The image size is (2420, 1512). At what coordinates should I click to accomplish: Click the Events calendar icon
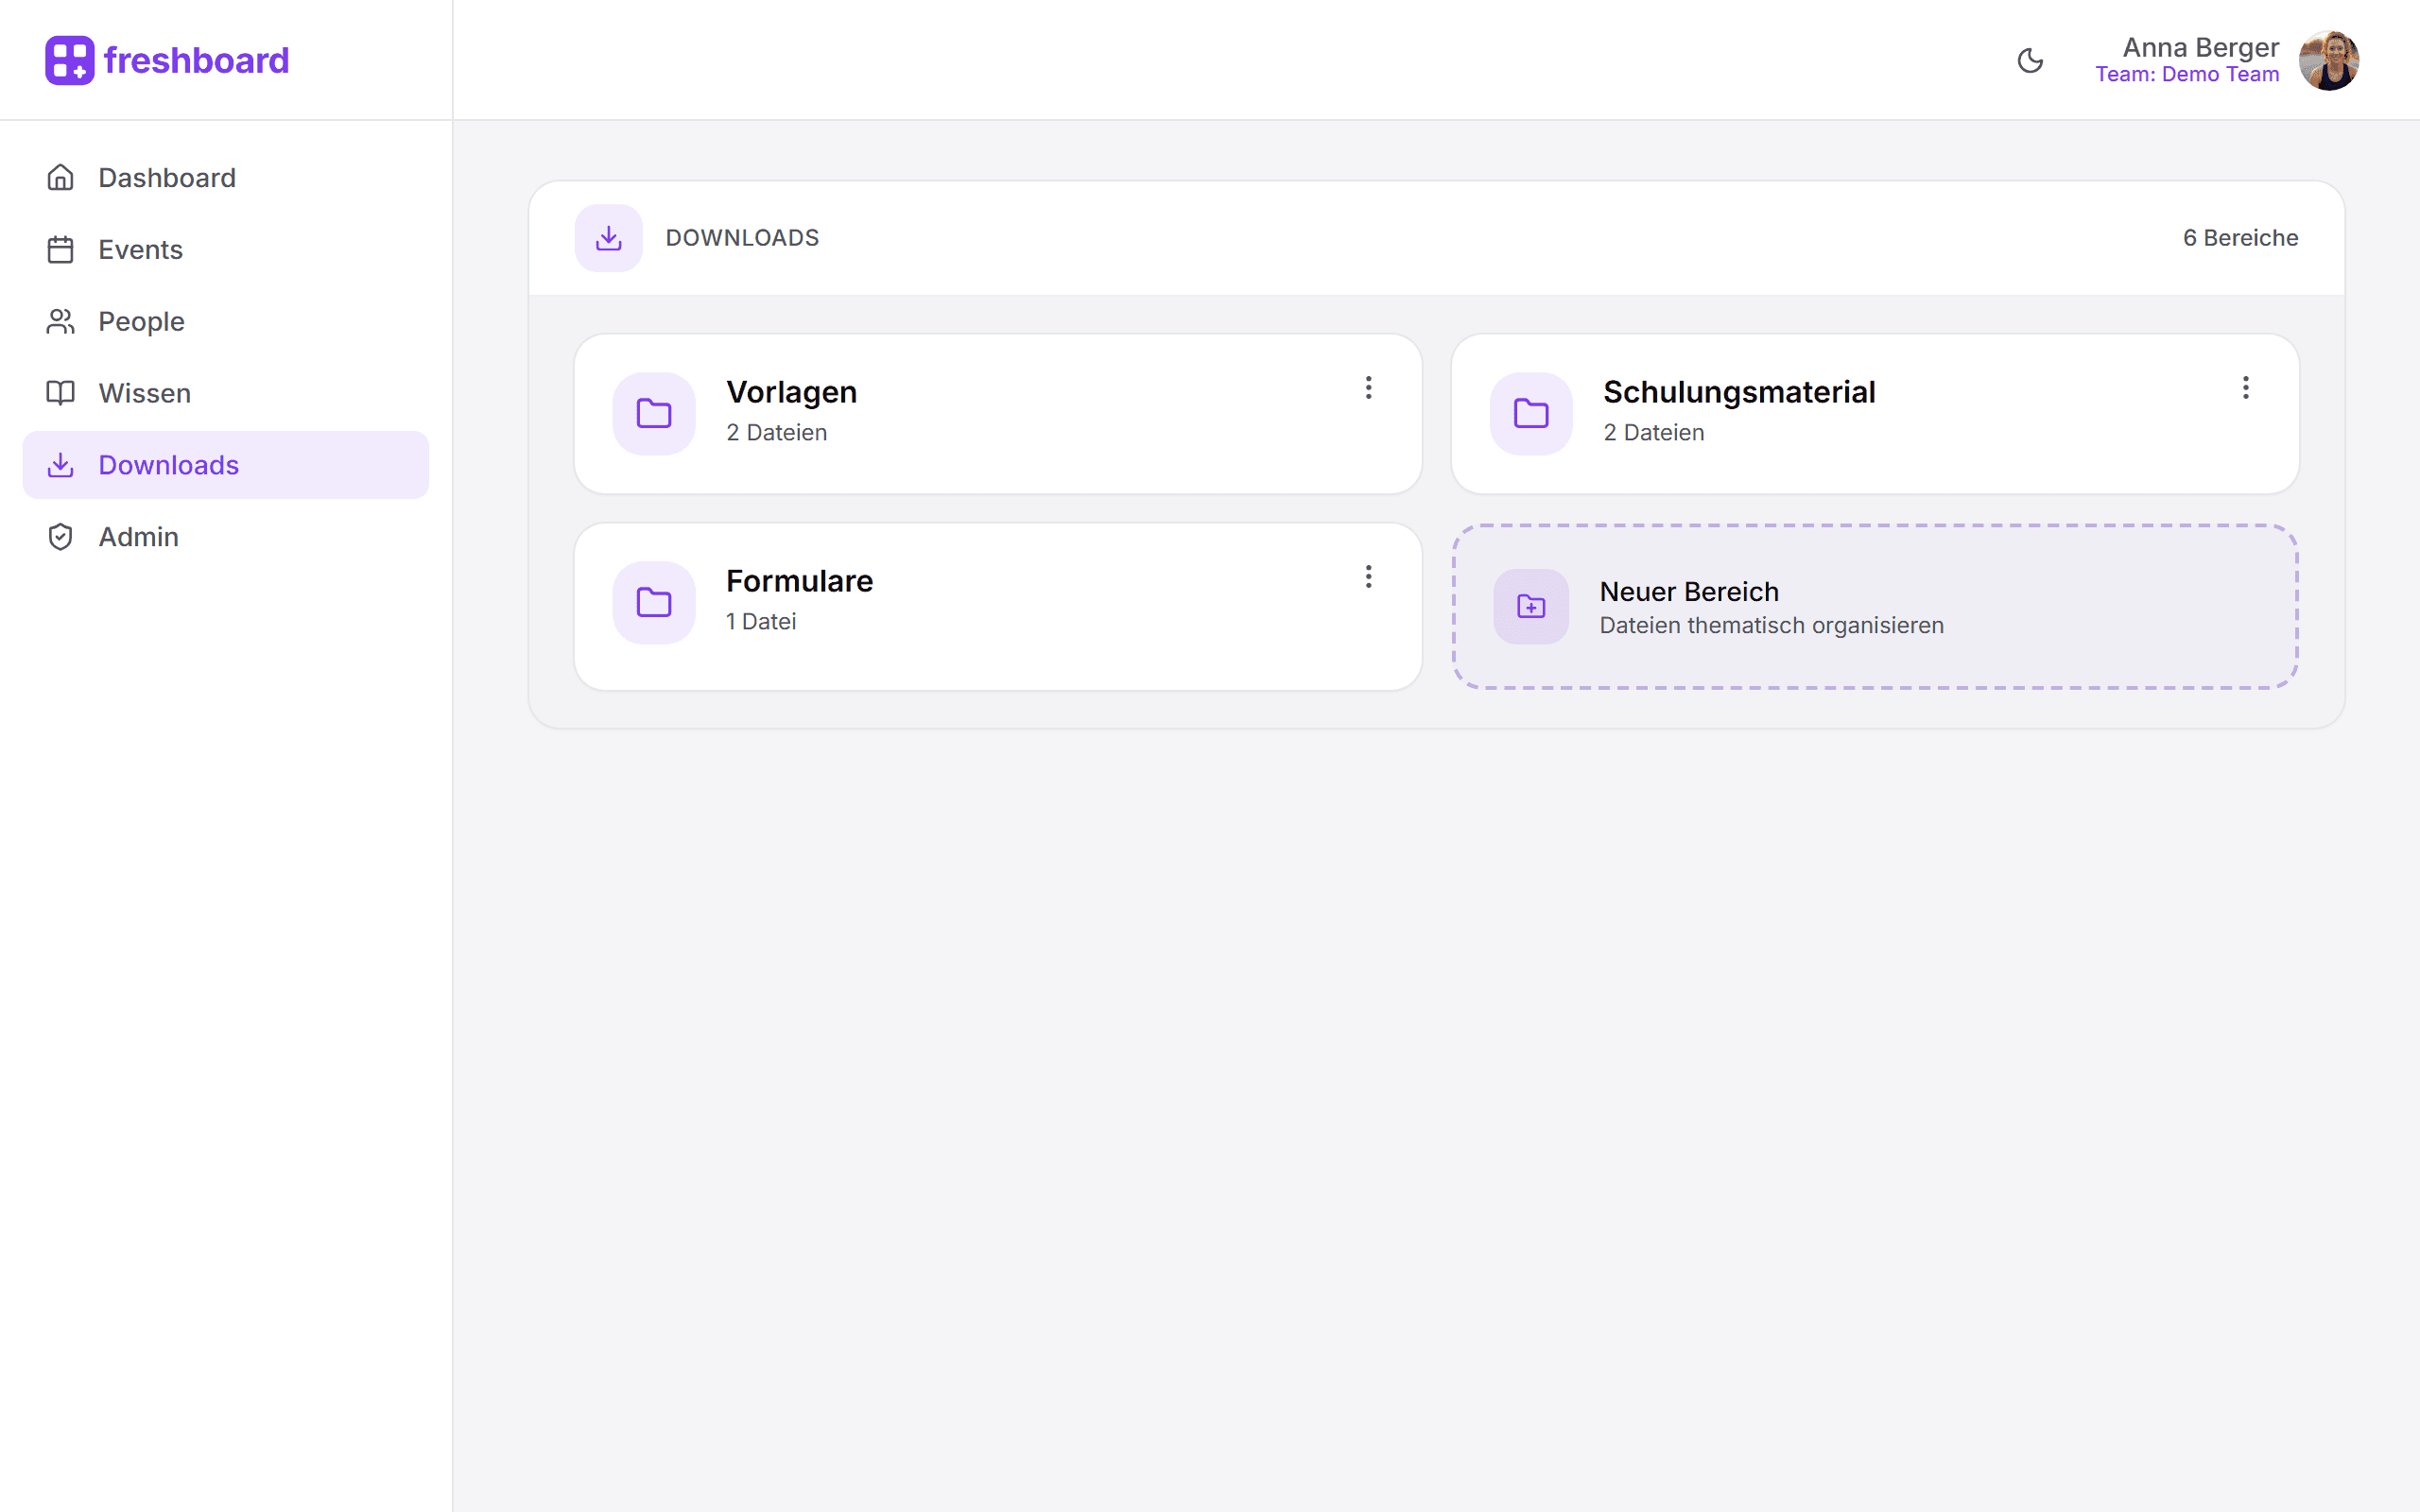pyautogui.click(x=60, y=249)
